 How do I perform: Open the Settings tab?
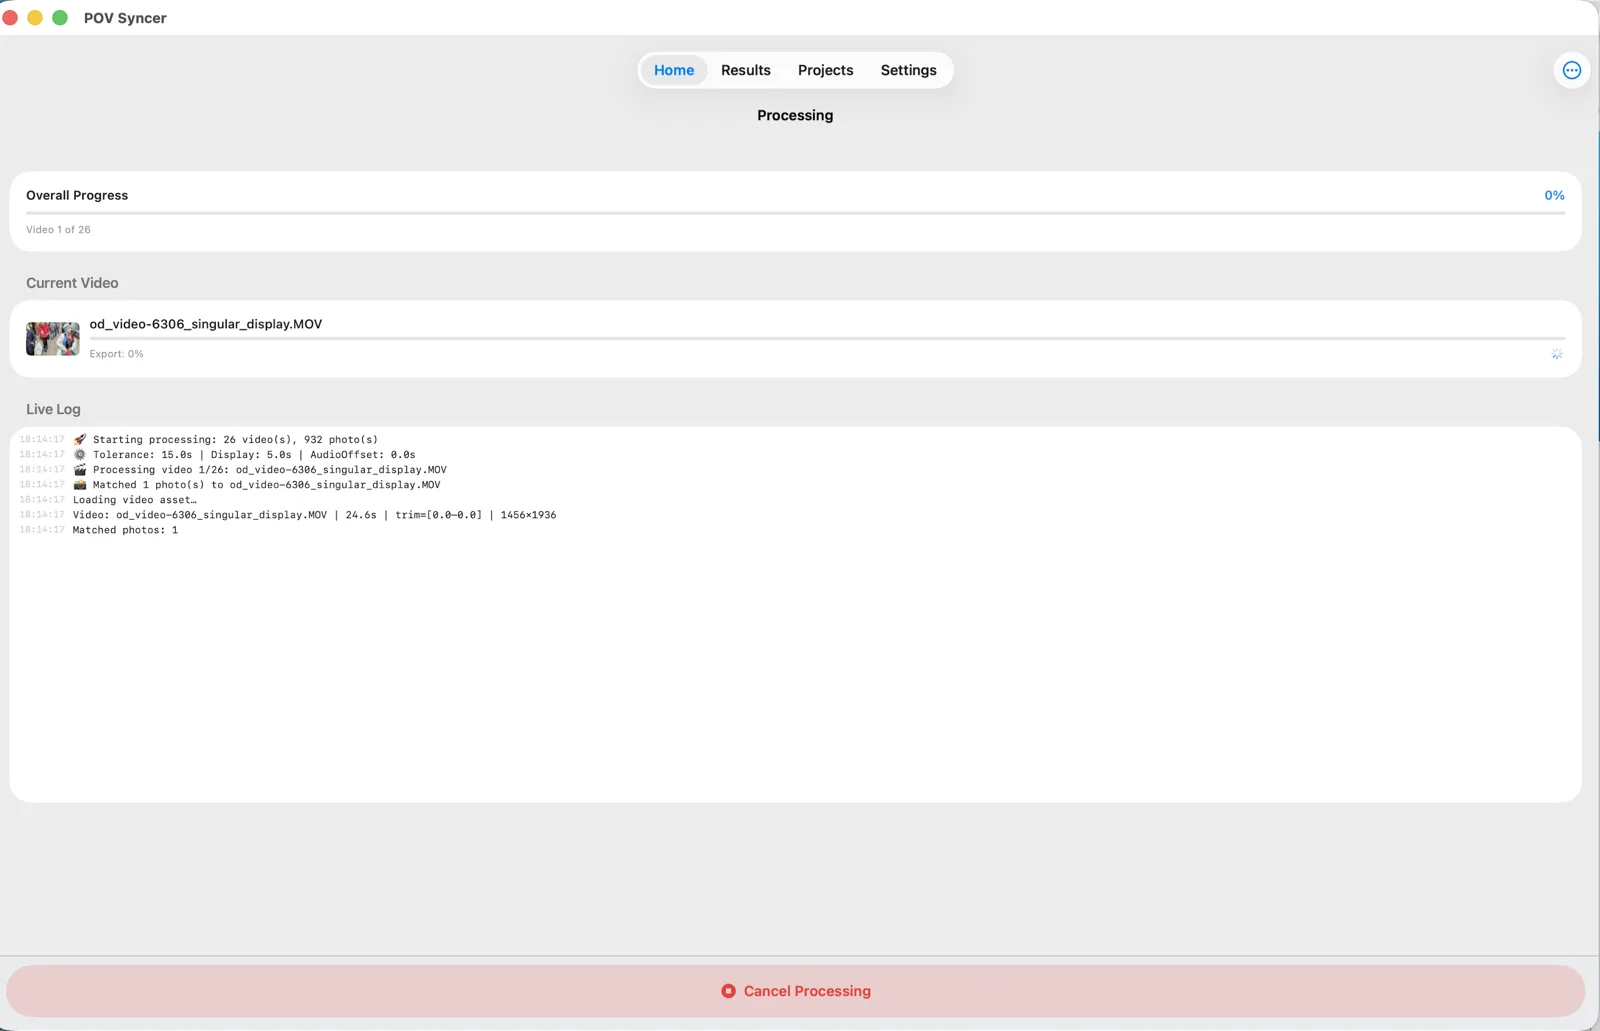909,70
